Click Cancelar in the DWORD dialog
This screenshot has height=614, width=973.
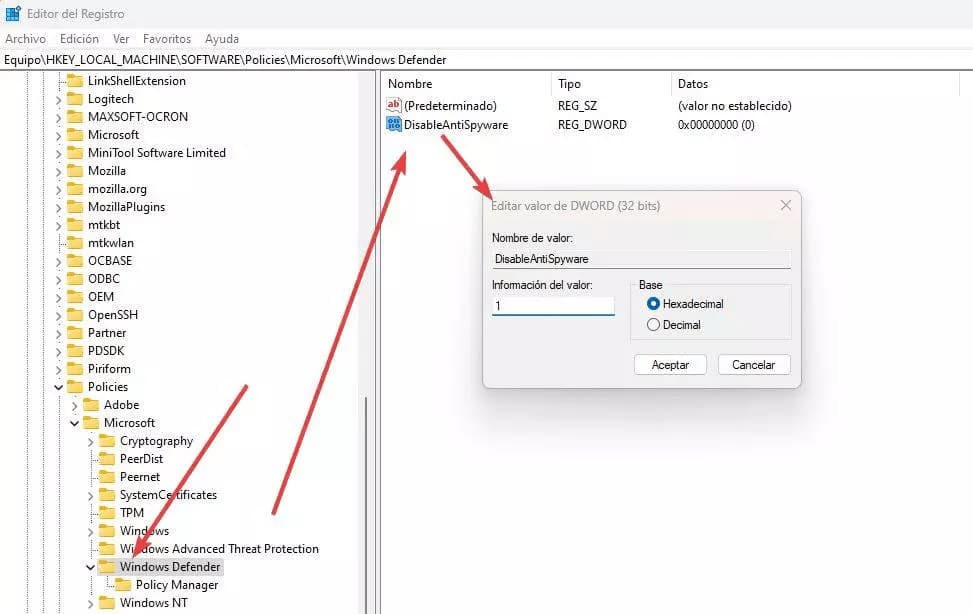coord(754,364)
